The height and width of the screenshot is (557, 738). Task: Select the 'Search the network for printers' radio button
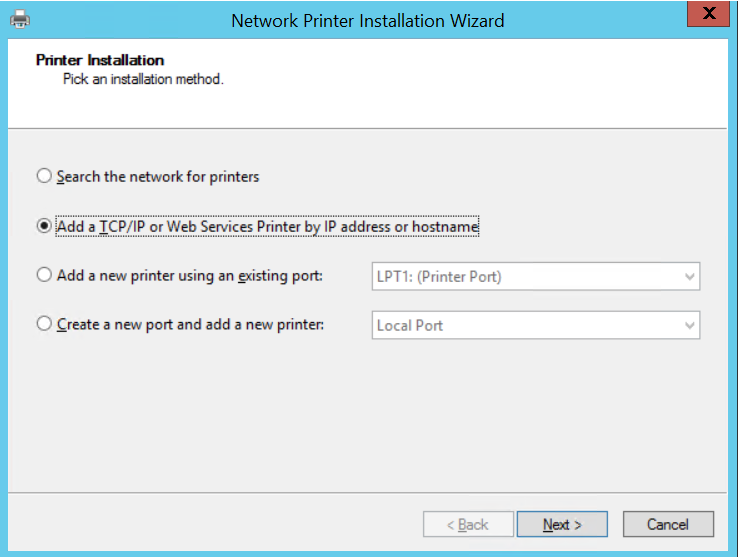coord(44,176)
